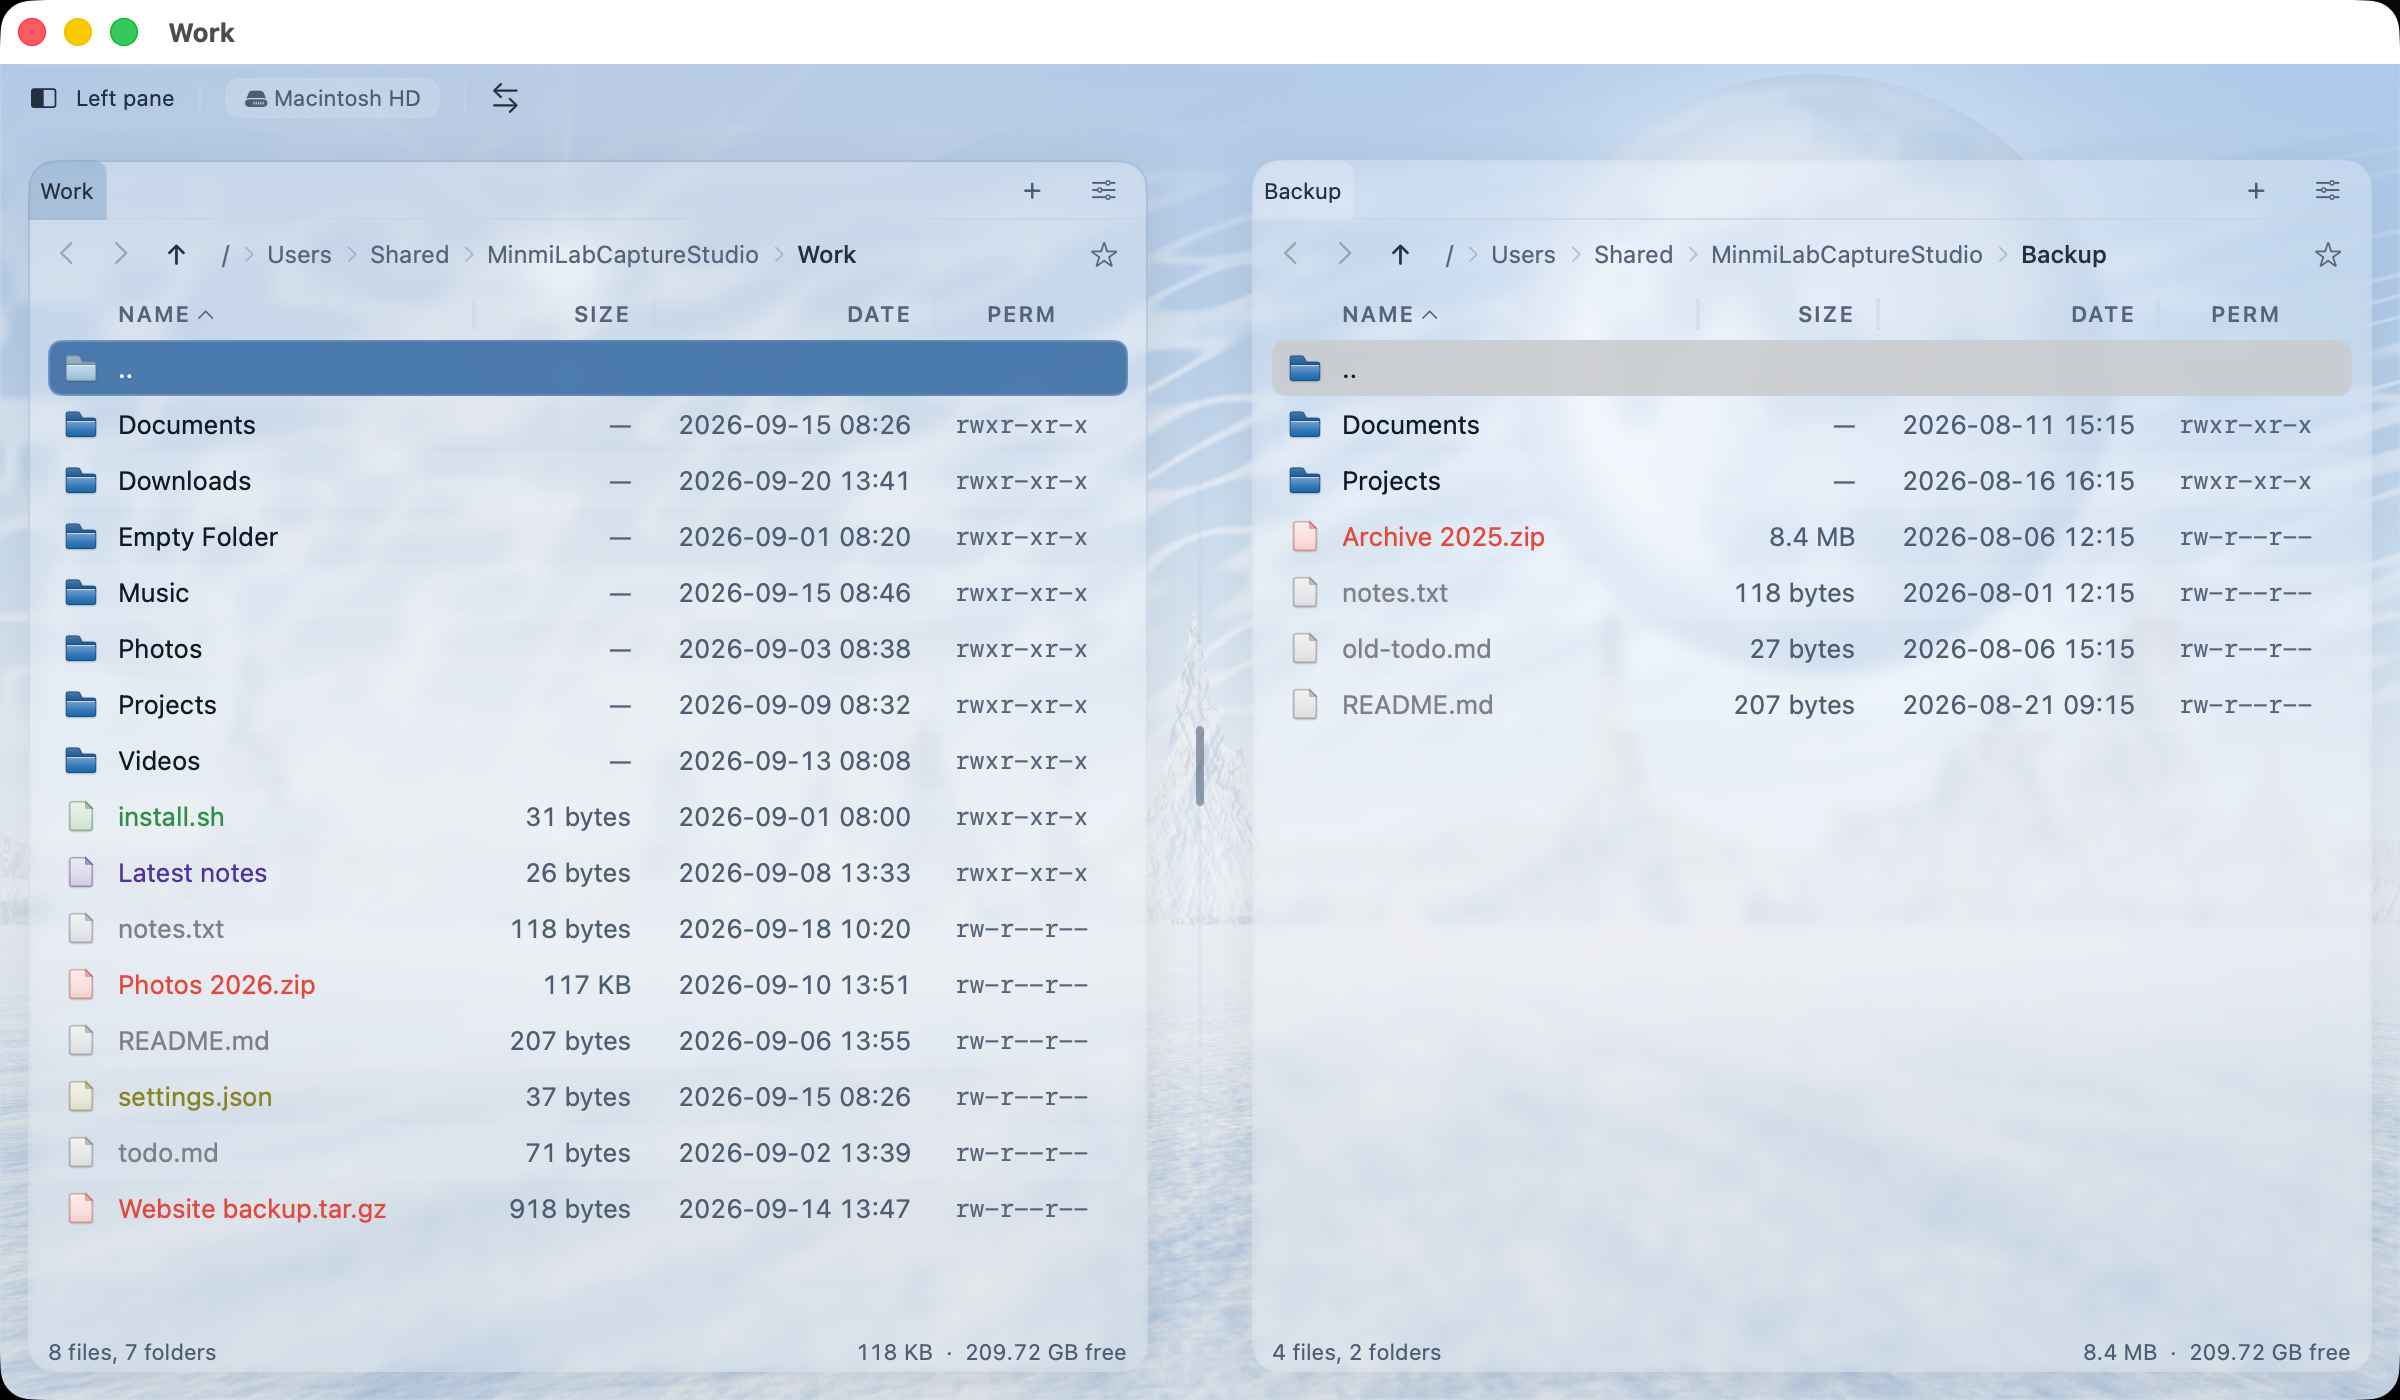
Task: Go back in the Work pane
Action: tap(67, 254)
